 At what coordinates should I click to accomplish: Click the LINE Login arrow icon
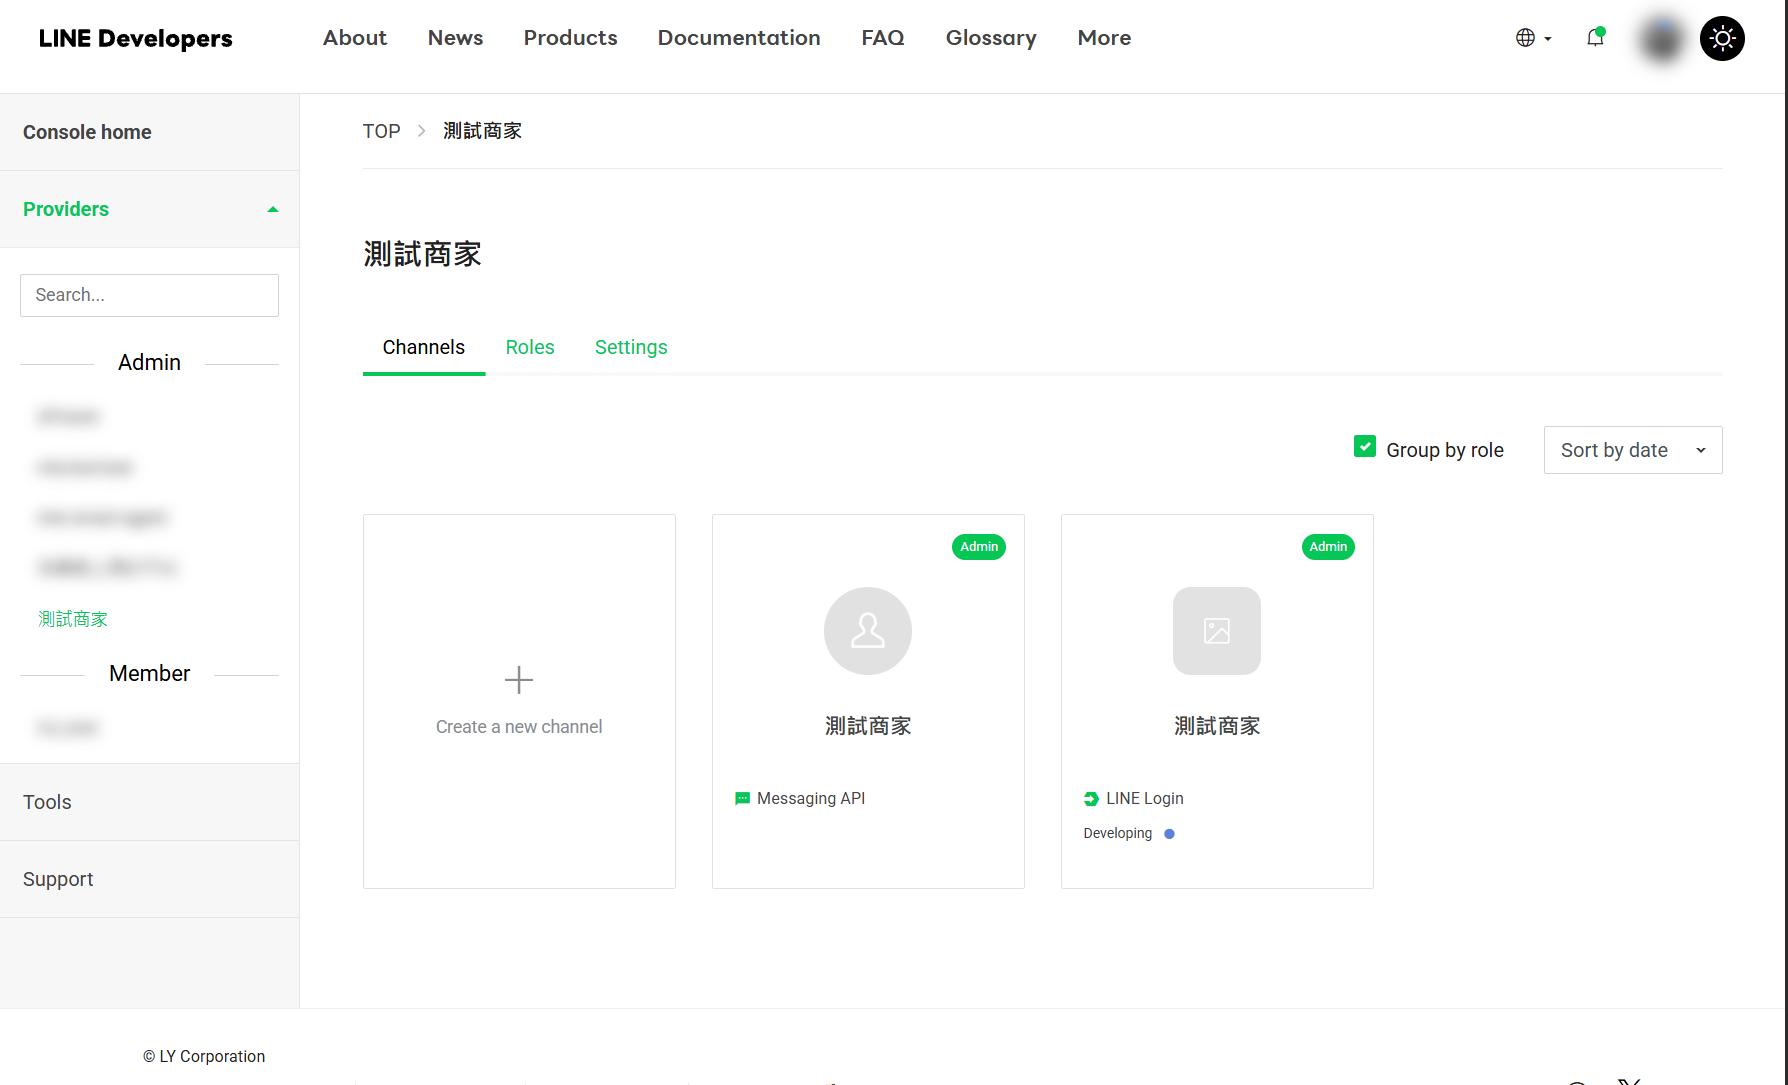tap(1091, 799)
